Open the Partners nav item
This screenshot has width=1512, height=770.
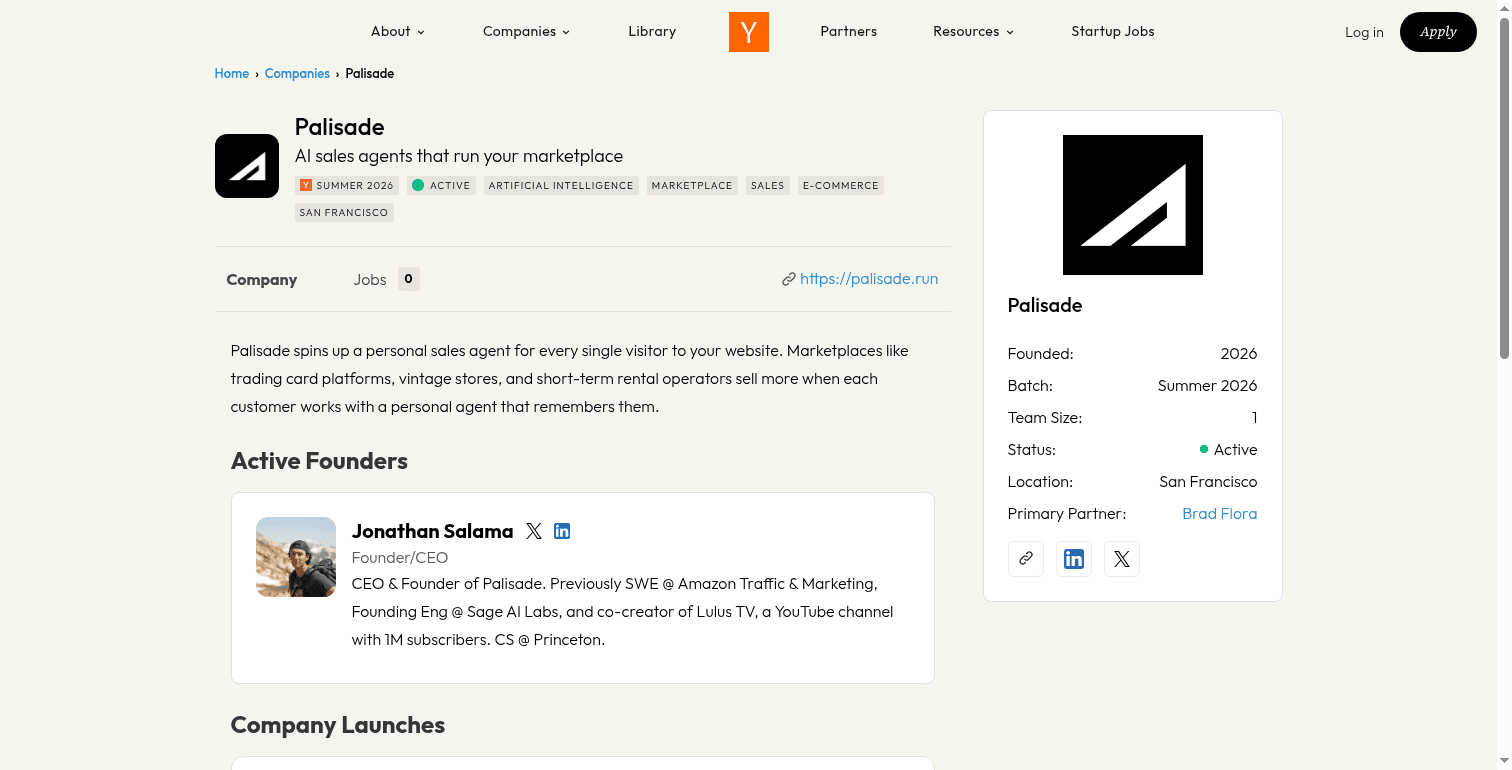click(x=848, y=31)
